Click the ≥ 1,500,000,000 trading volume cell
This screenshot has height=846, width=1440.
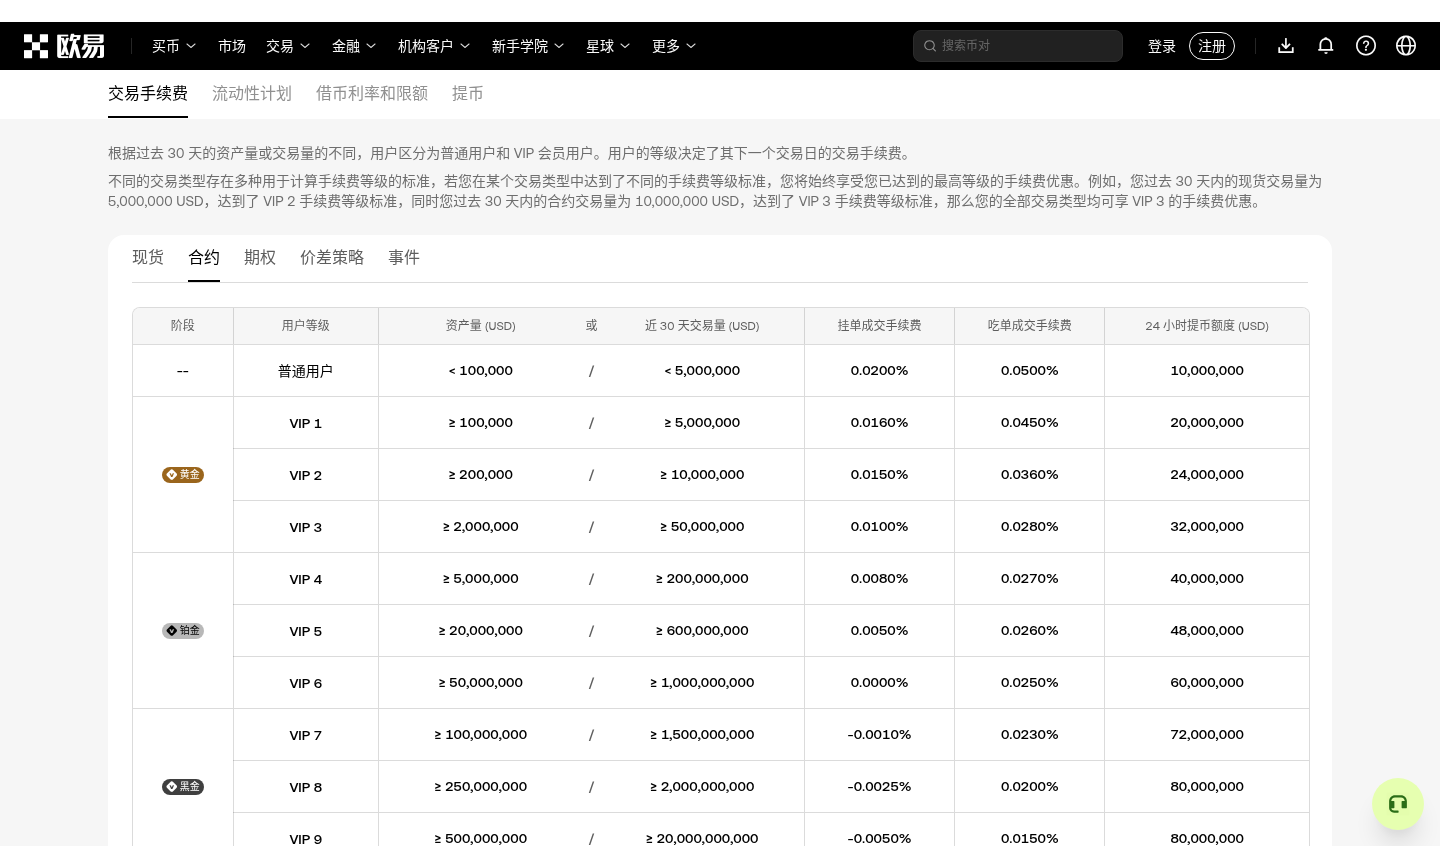point(702,735)
